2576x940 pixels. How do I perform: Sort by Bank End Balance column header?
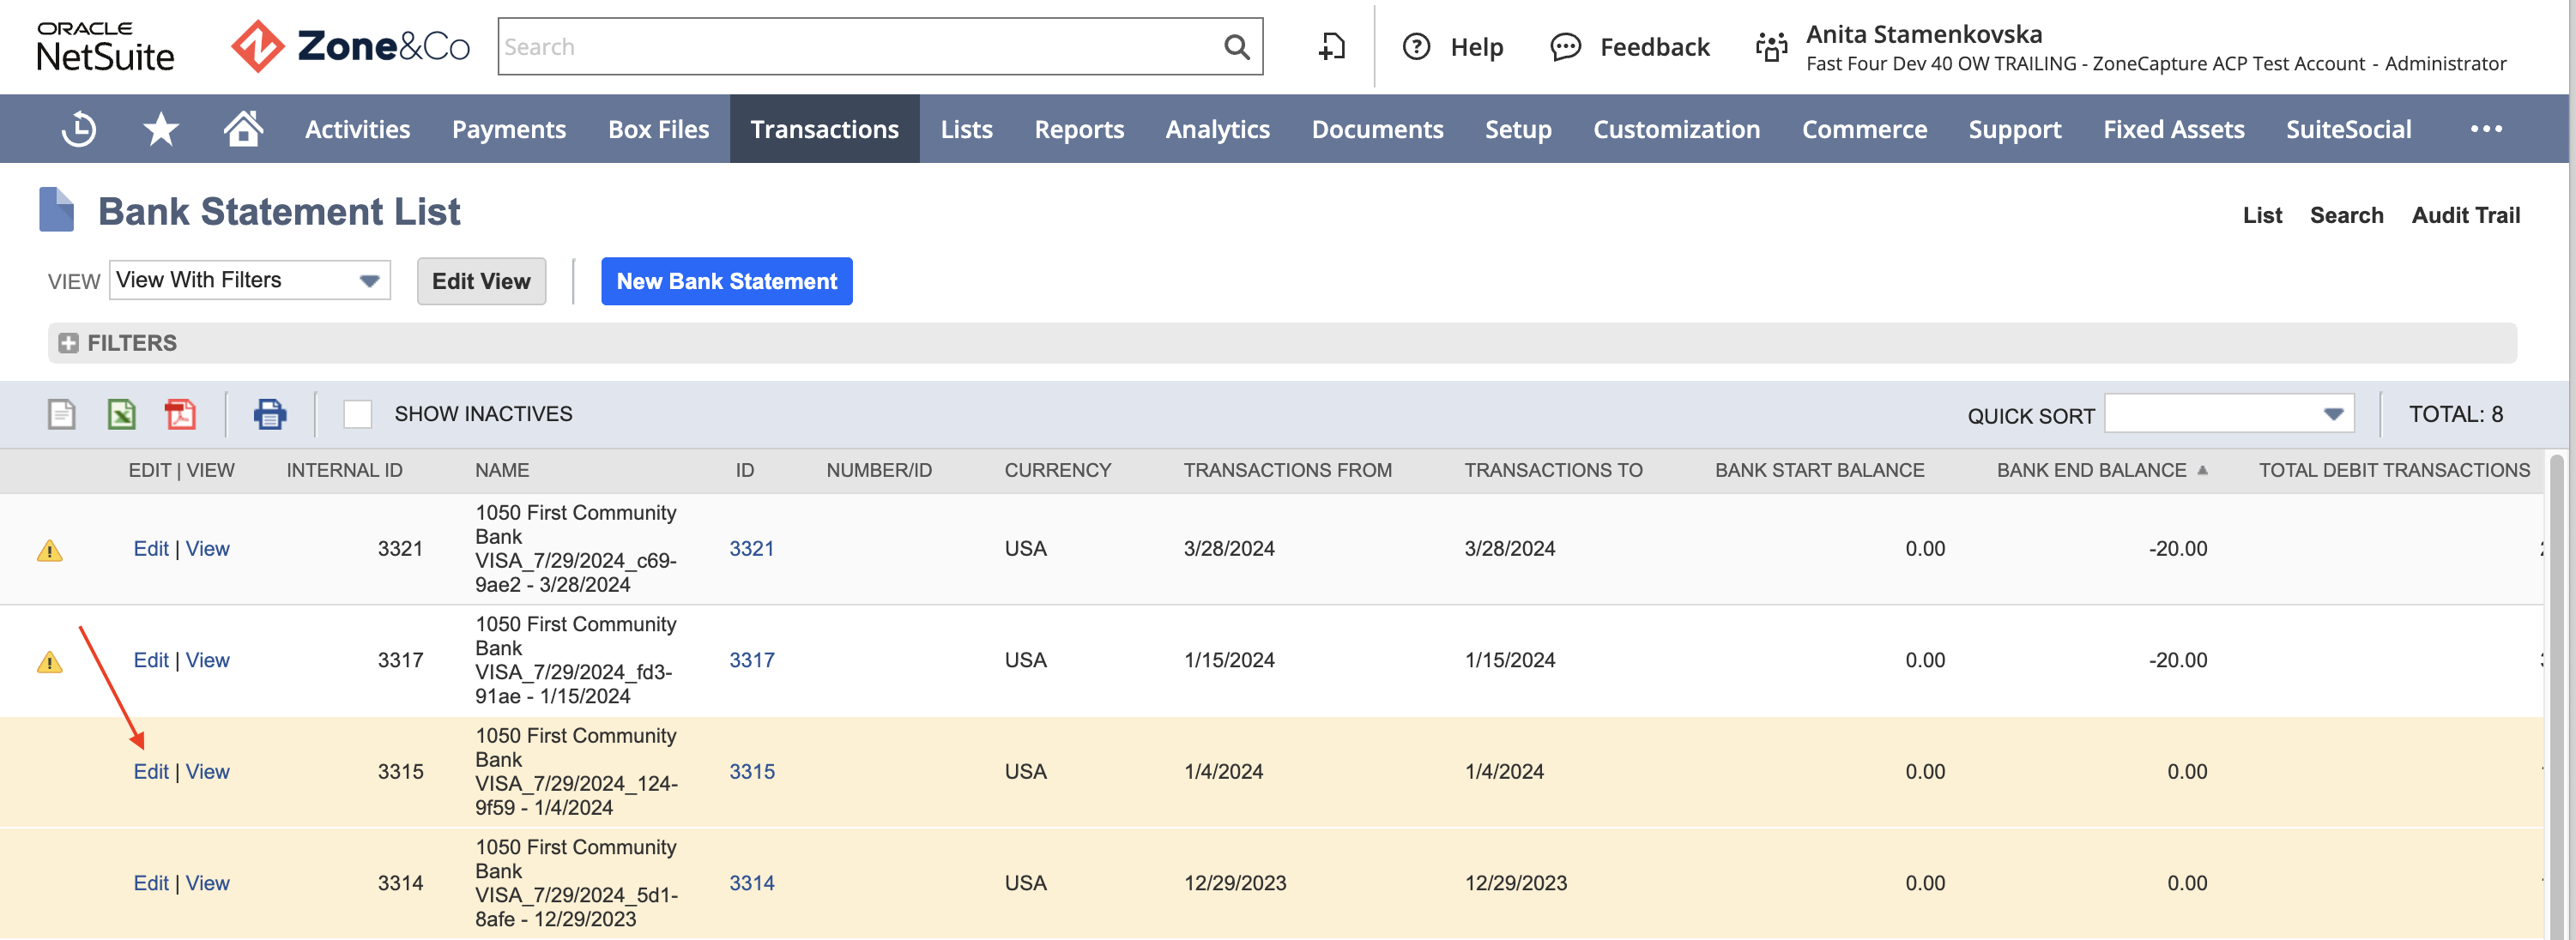pyautogui.click(x=2091, y=470)
